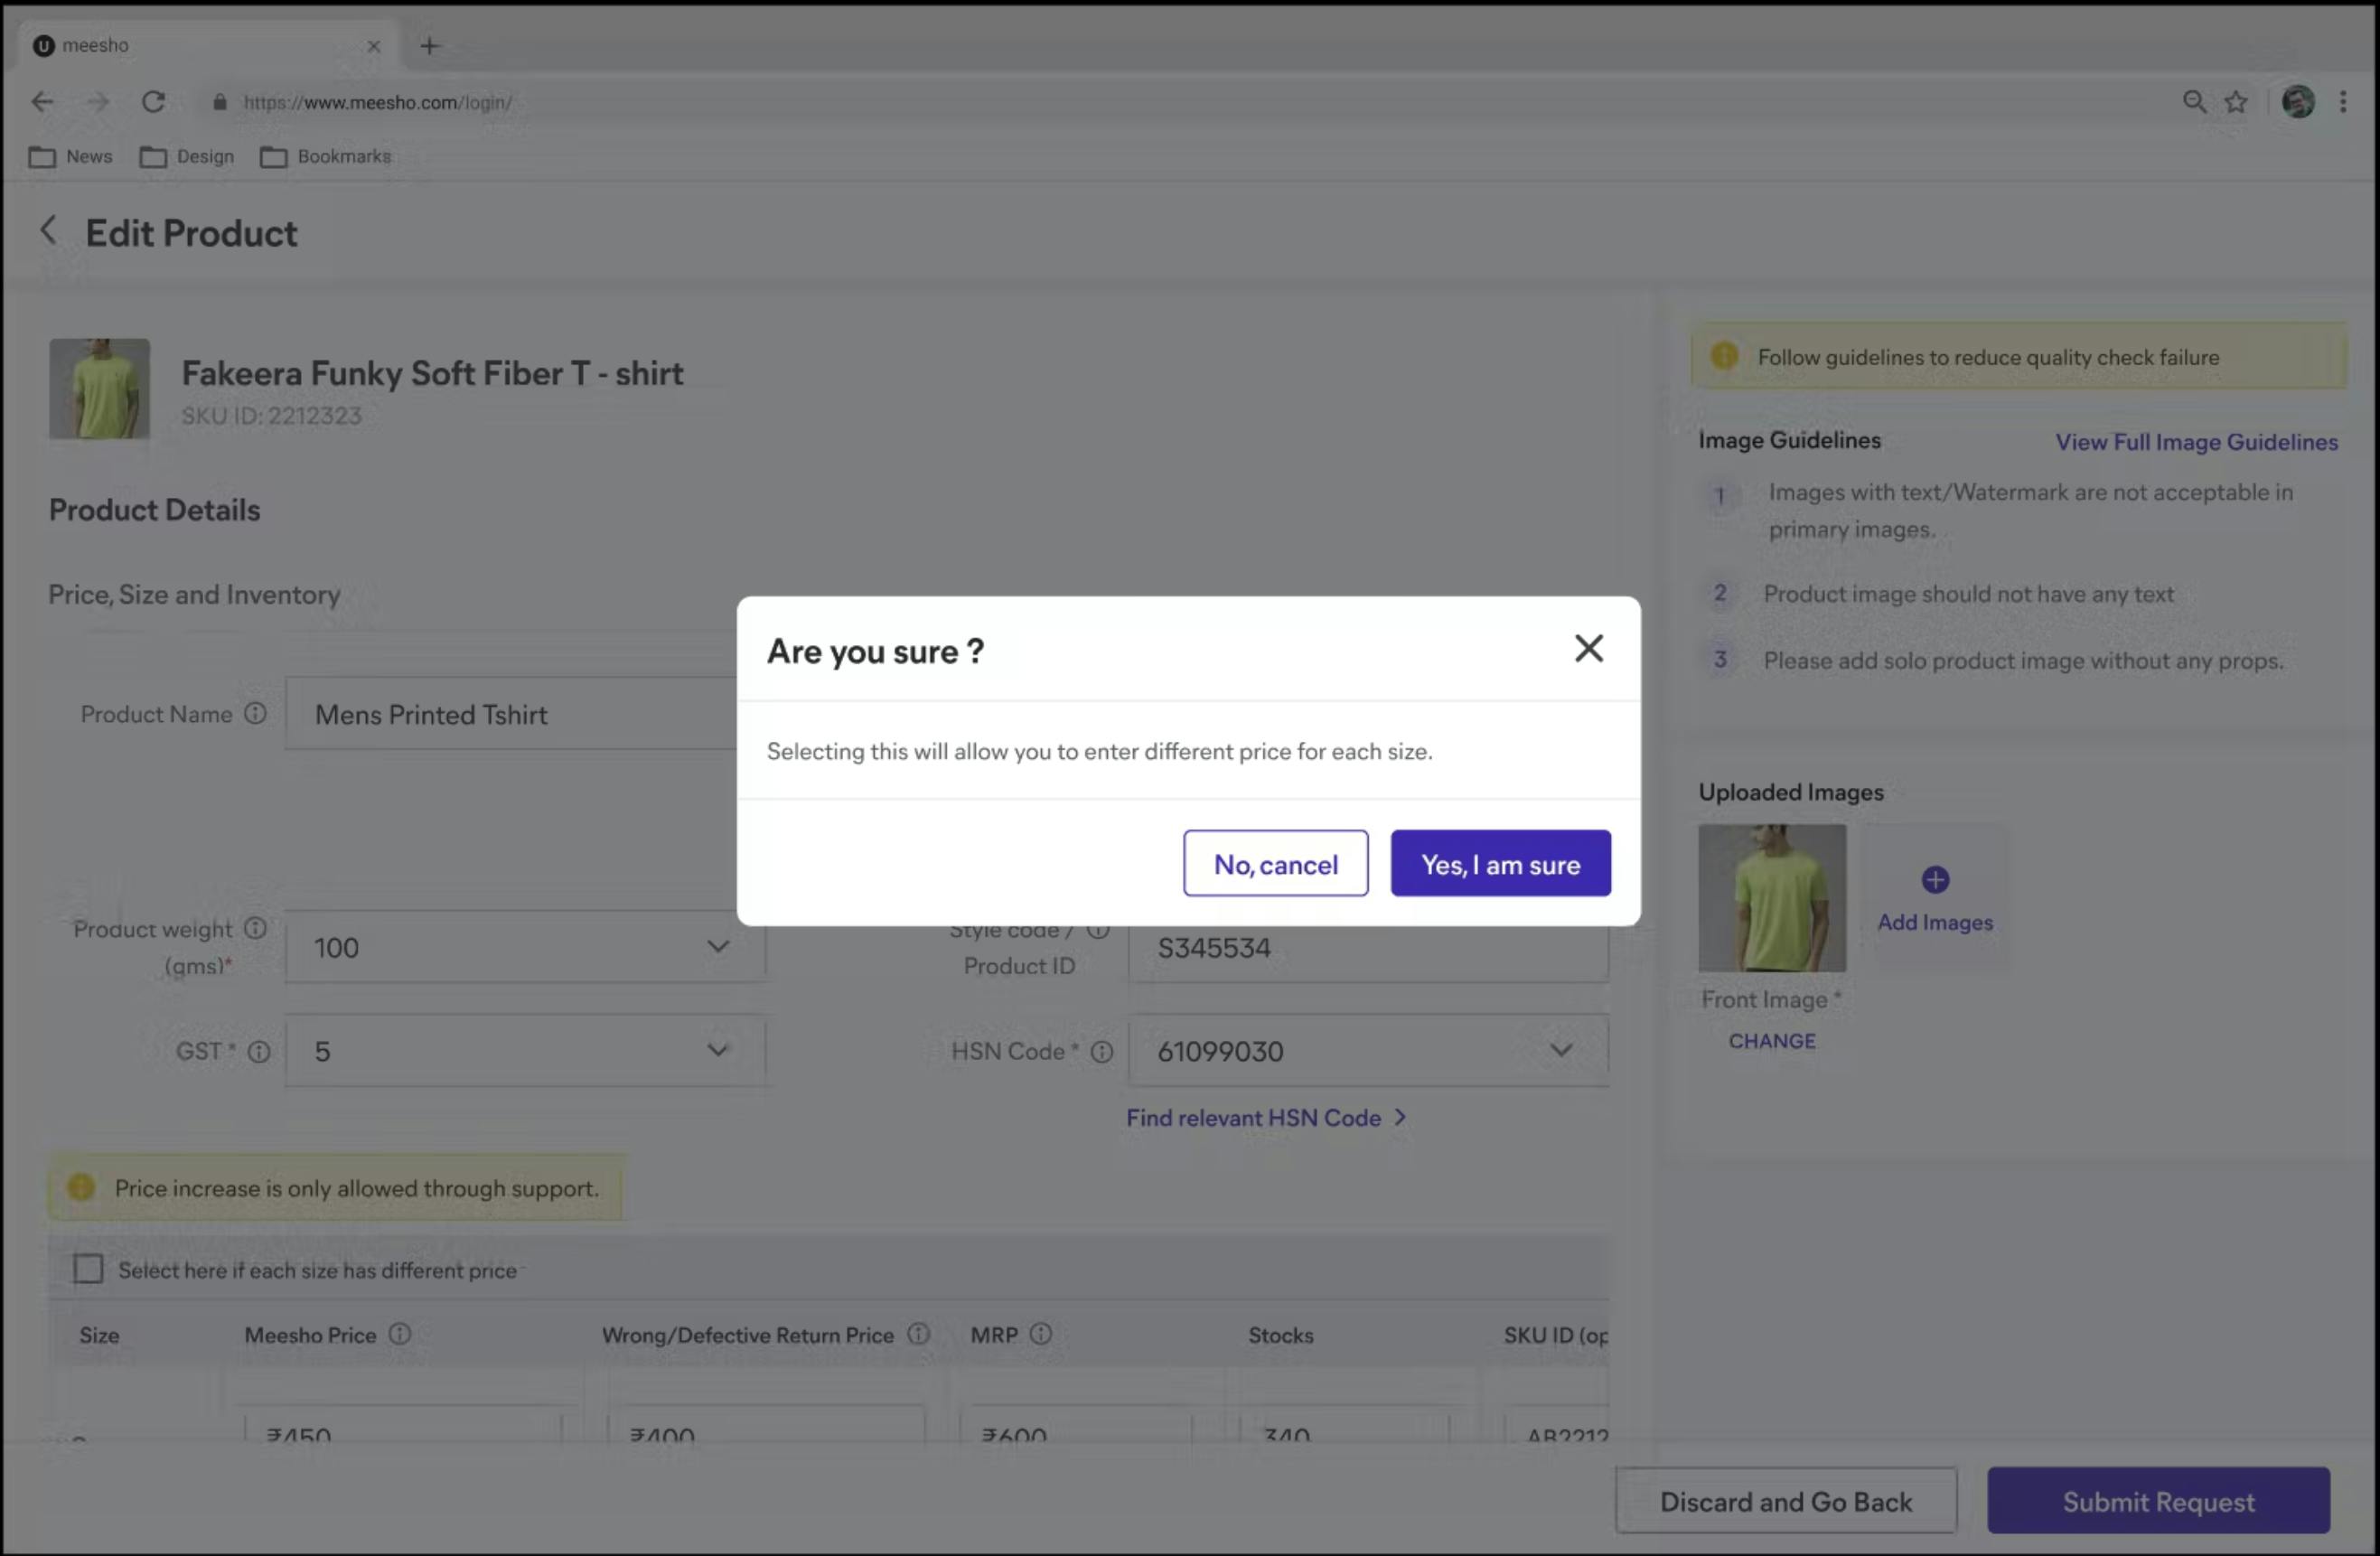Click the close X icon on dialog
The height and width of the screenshot is (1556, 2380).
(1587, 648)
